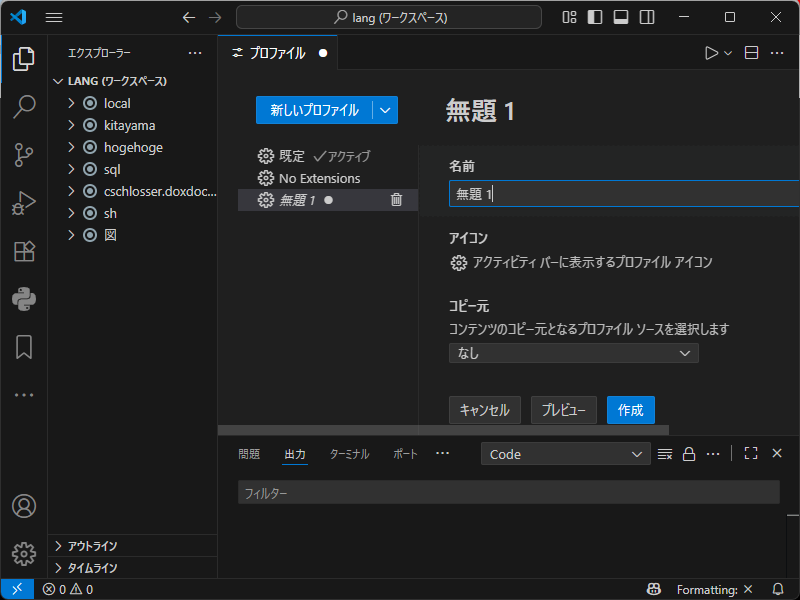
Task: Open the Python activity bar icon
Action: tap(24, 298)
